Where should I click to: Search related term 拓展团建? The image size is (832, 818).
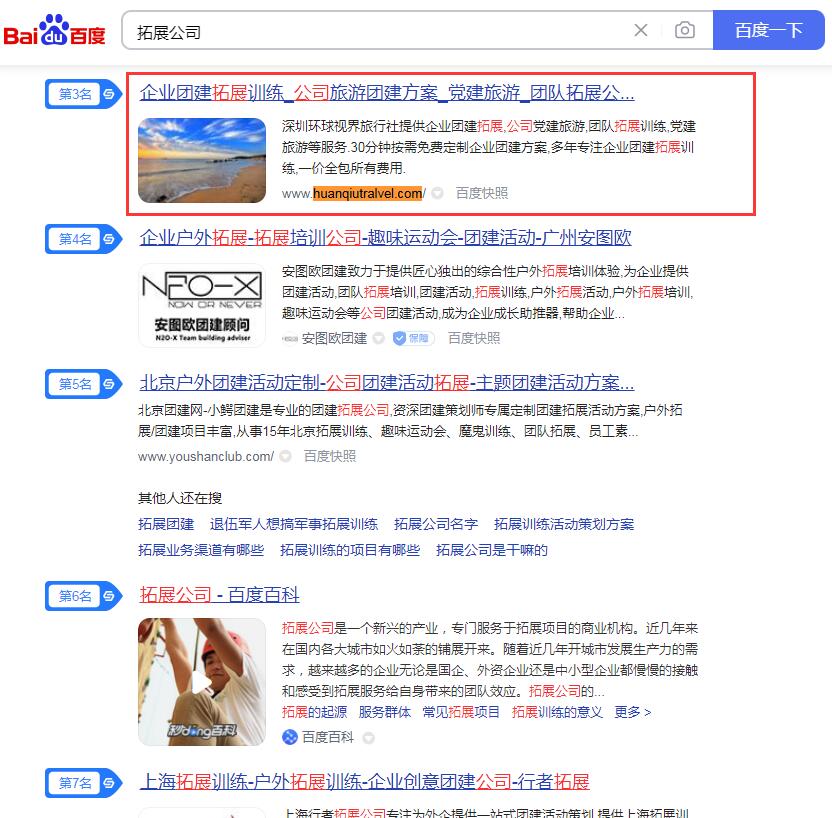[x=166, y=524]
